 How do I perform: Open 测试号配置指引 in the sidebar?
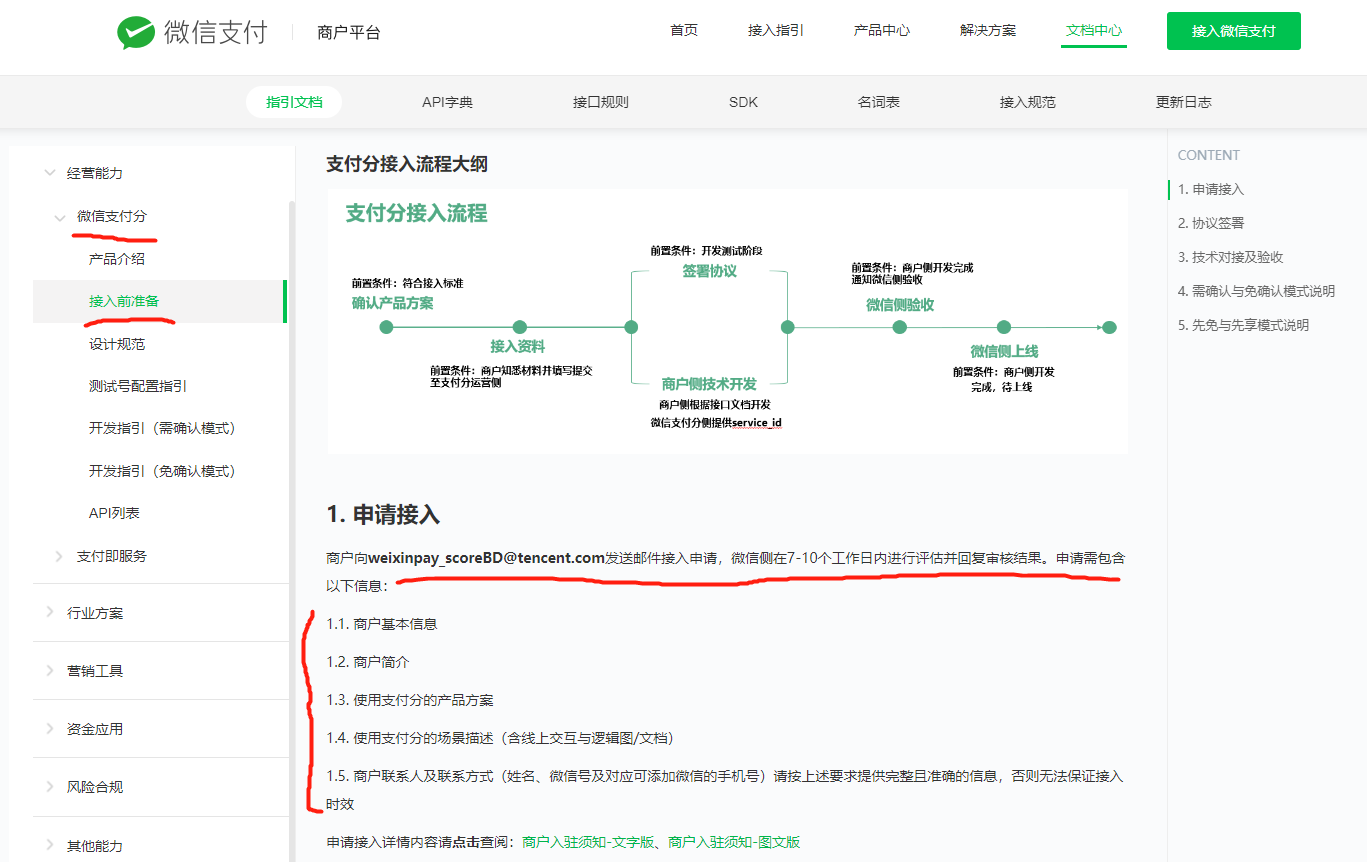pos(138,386)
